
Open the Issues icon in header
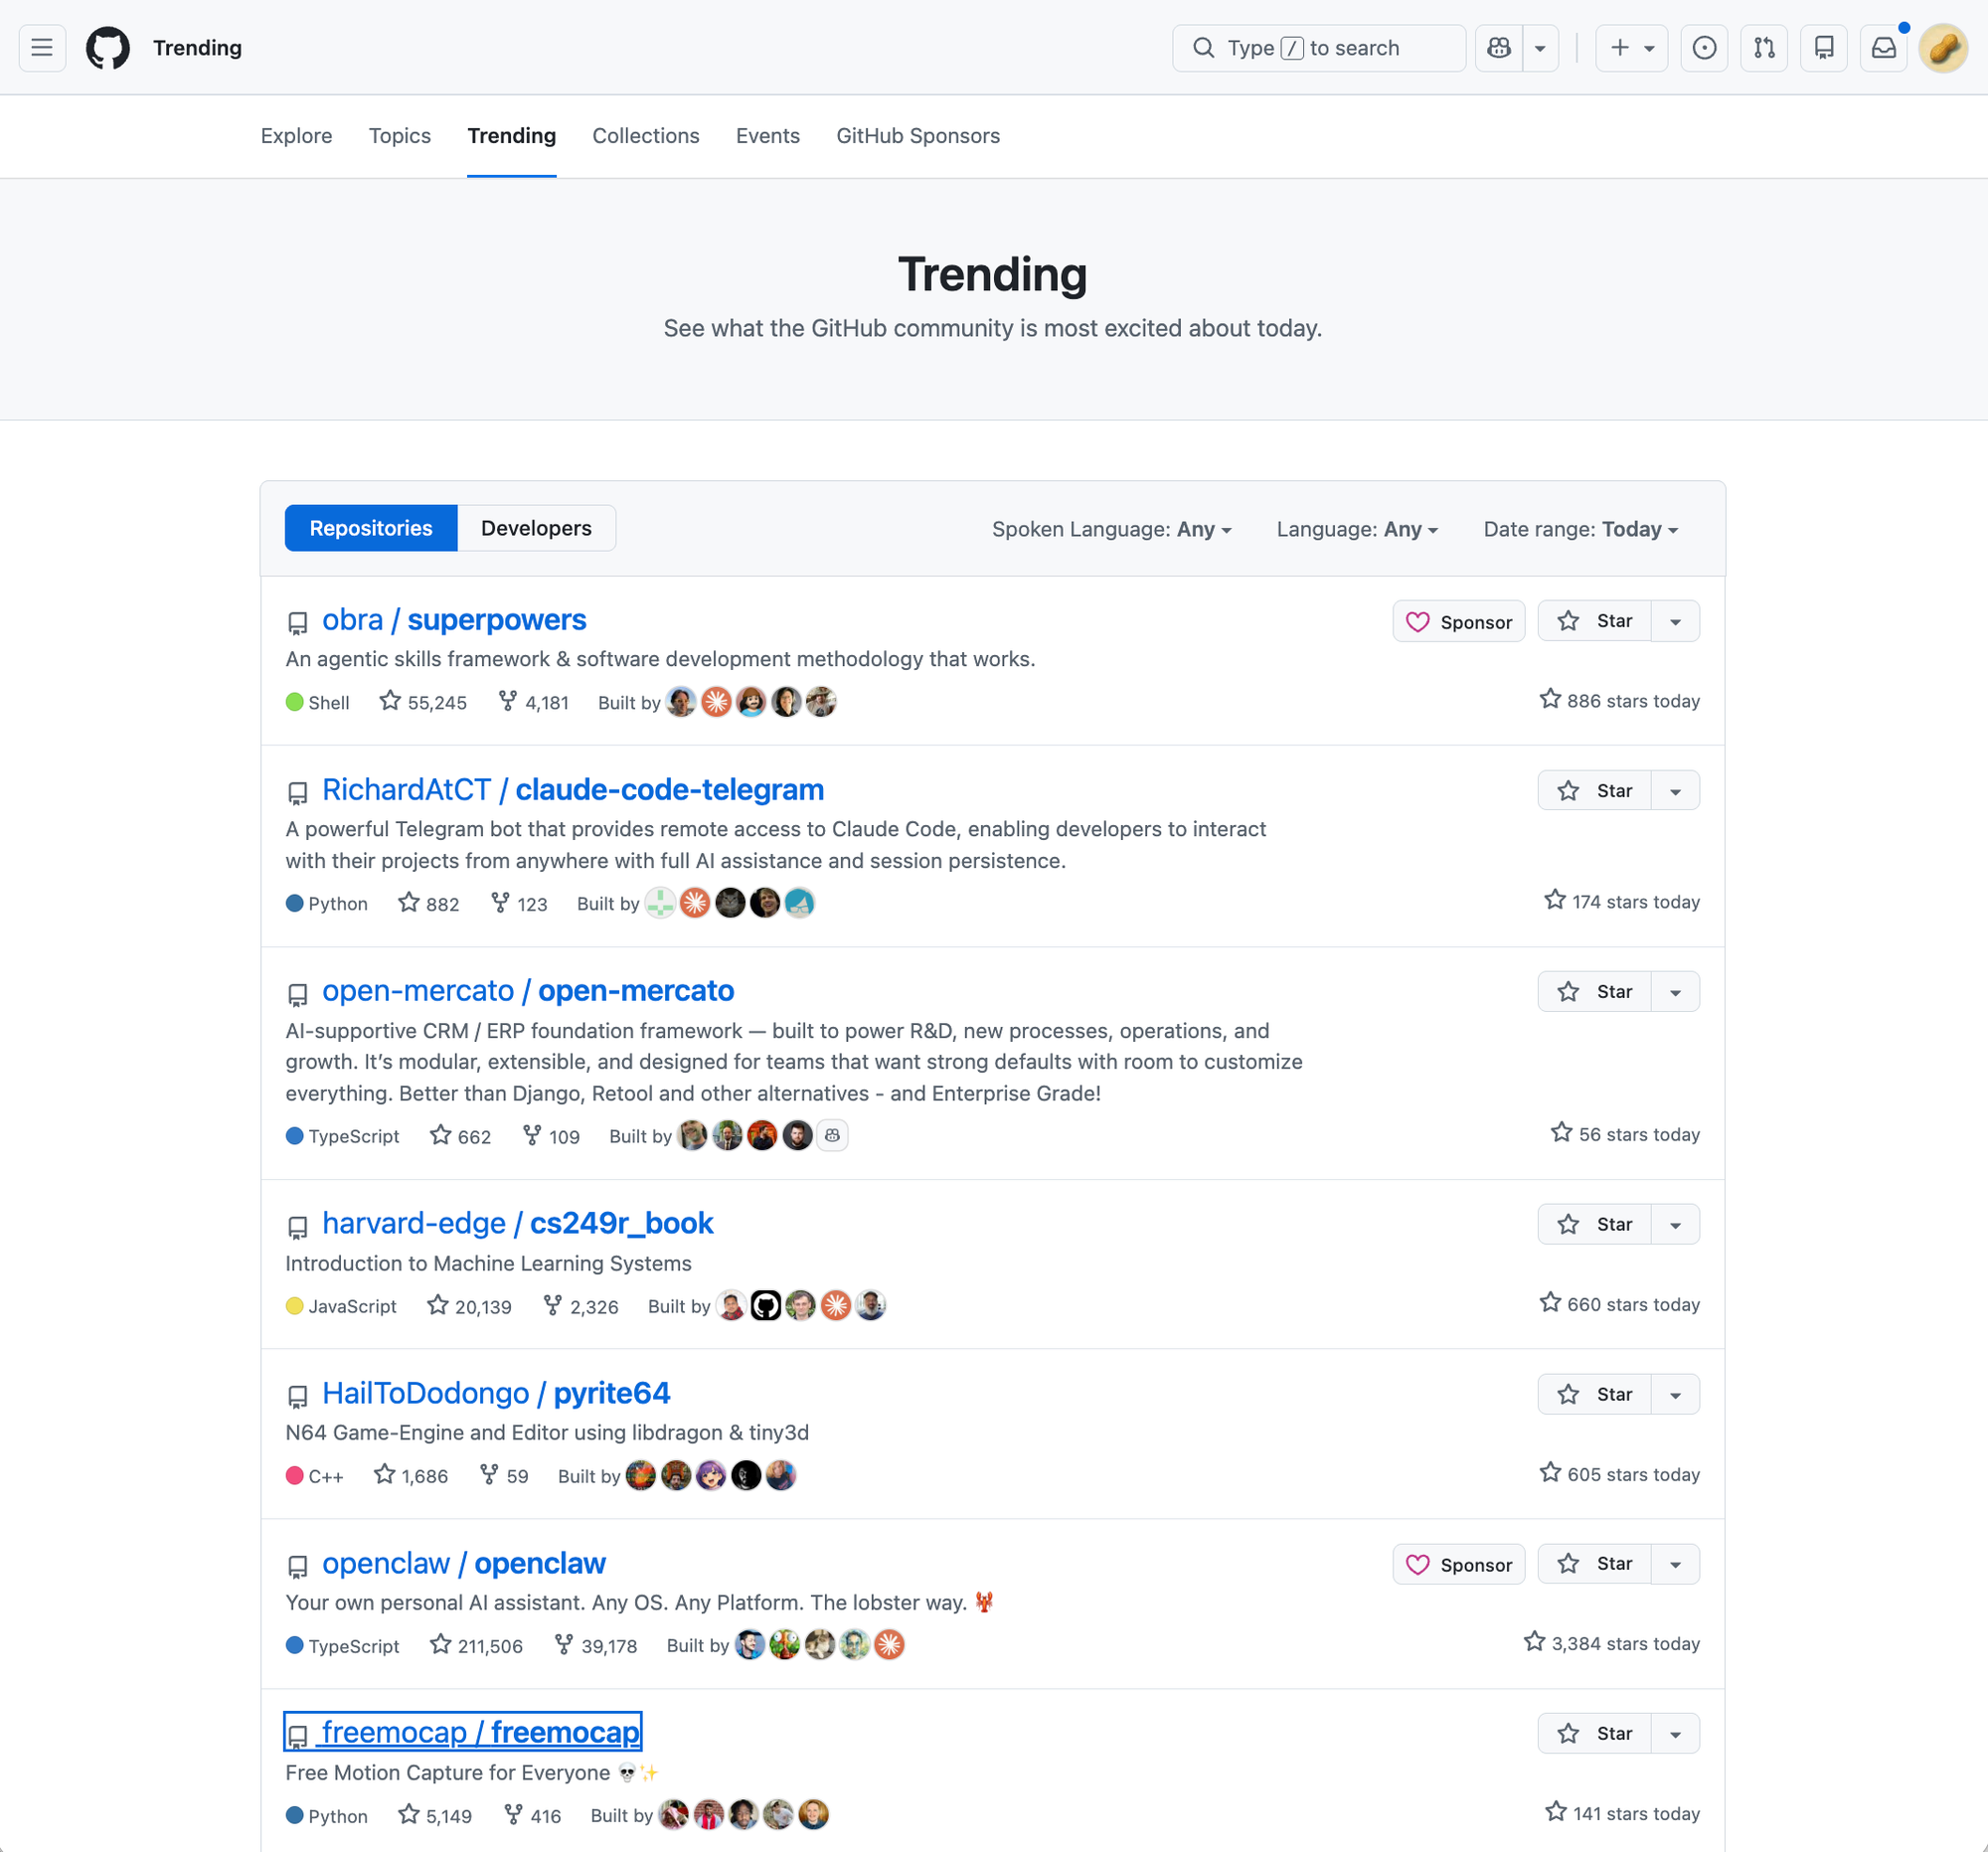tap(1704, 48)
